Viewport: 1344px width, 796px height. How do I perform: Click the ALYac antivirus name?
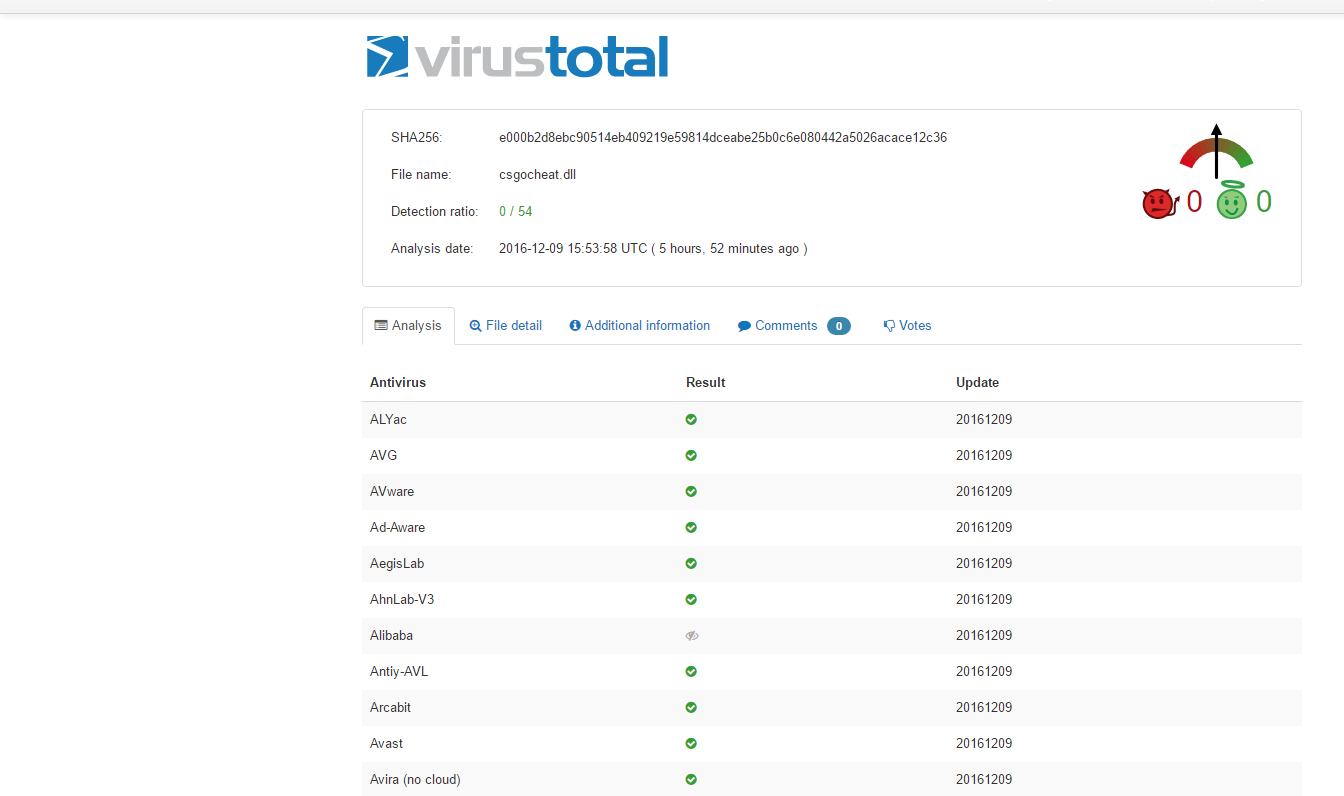(388, 420)
